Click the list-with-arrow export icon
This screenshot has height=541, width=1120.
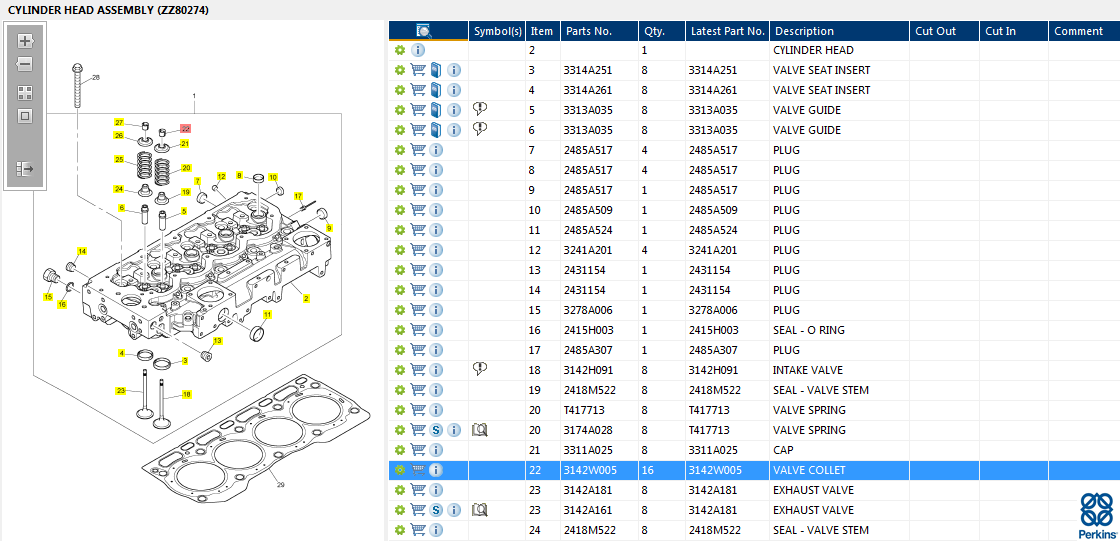[x=25, y=169]
